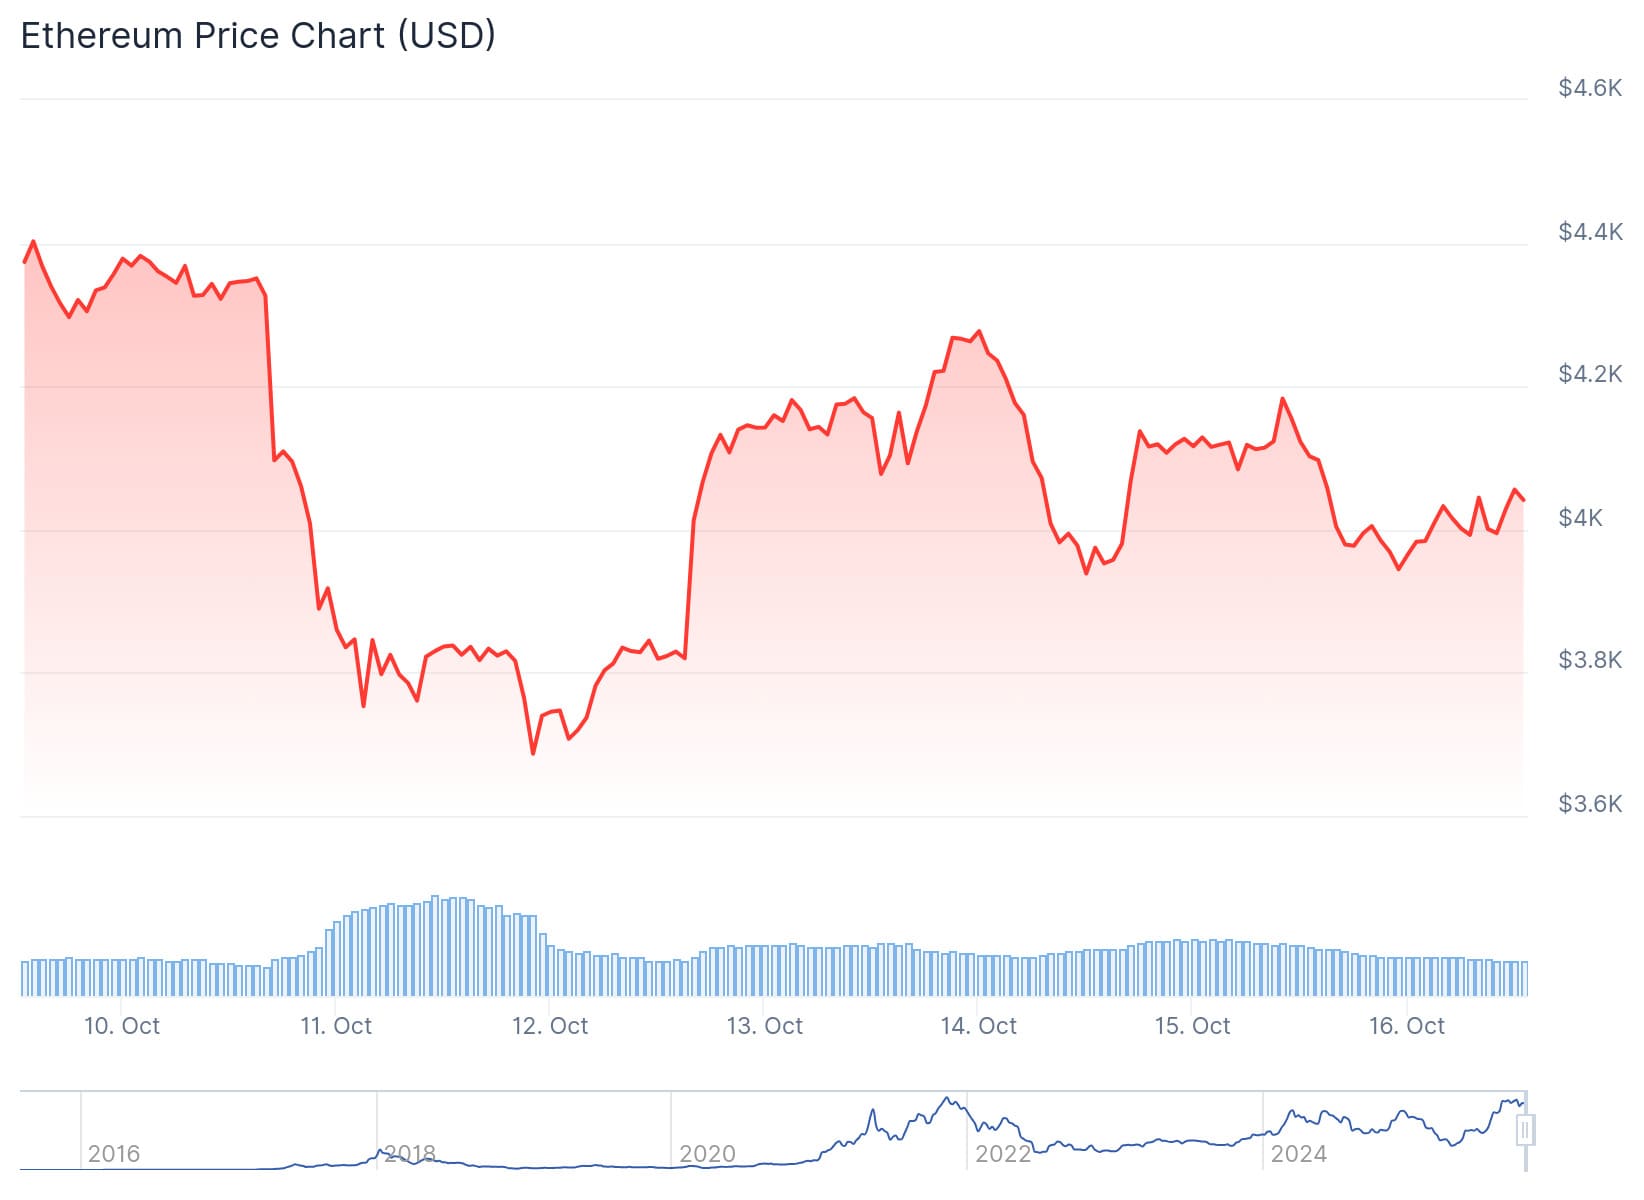Click the navigator range handle
This screenshot has width=1644, height=1200.
[1525, 1131]
